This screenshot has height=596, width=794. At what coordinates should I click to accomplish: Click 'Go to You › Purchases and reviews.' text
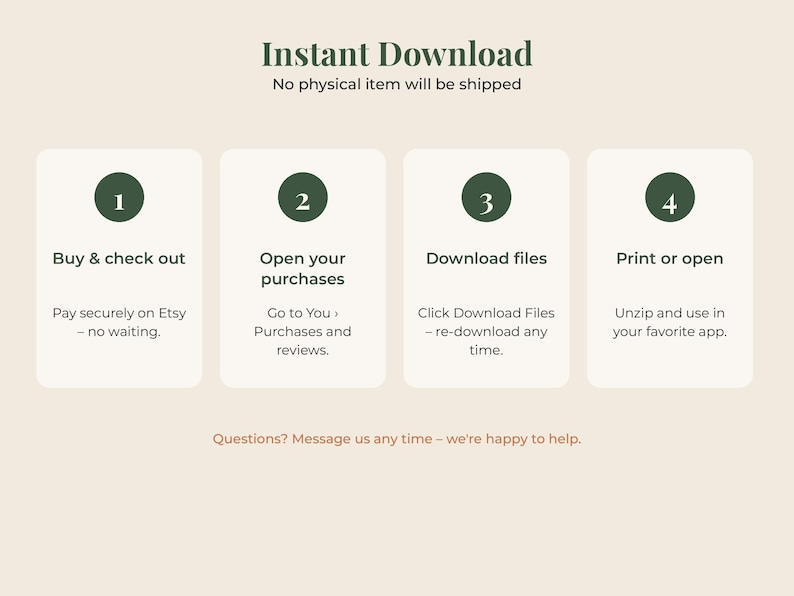(x=303, y=331)
